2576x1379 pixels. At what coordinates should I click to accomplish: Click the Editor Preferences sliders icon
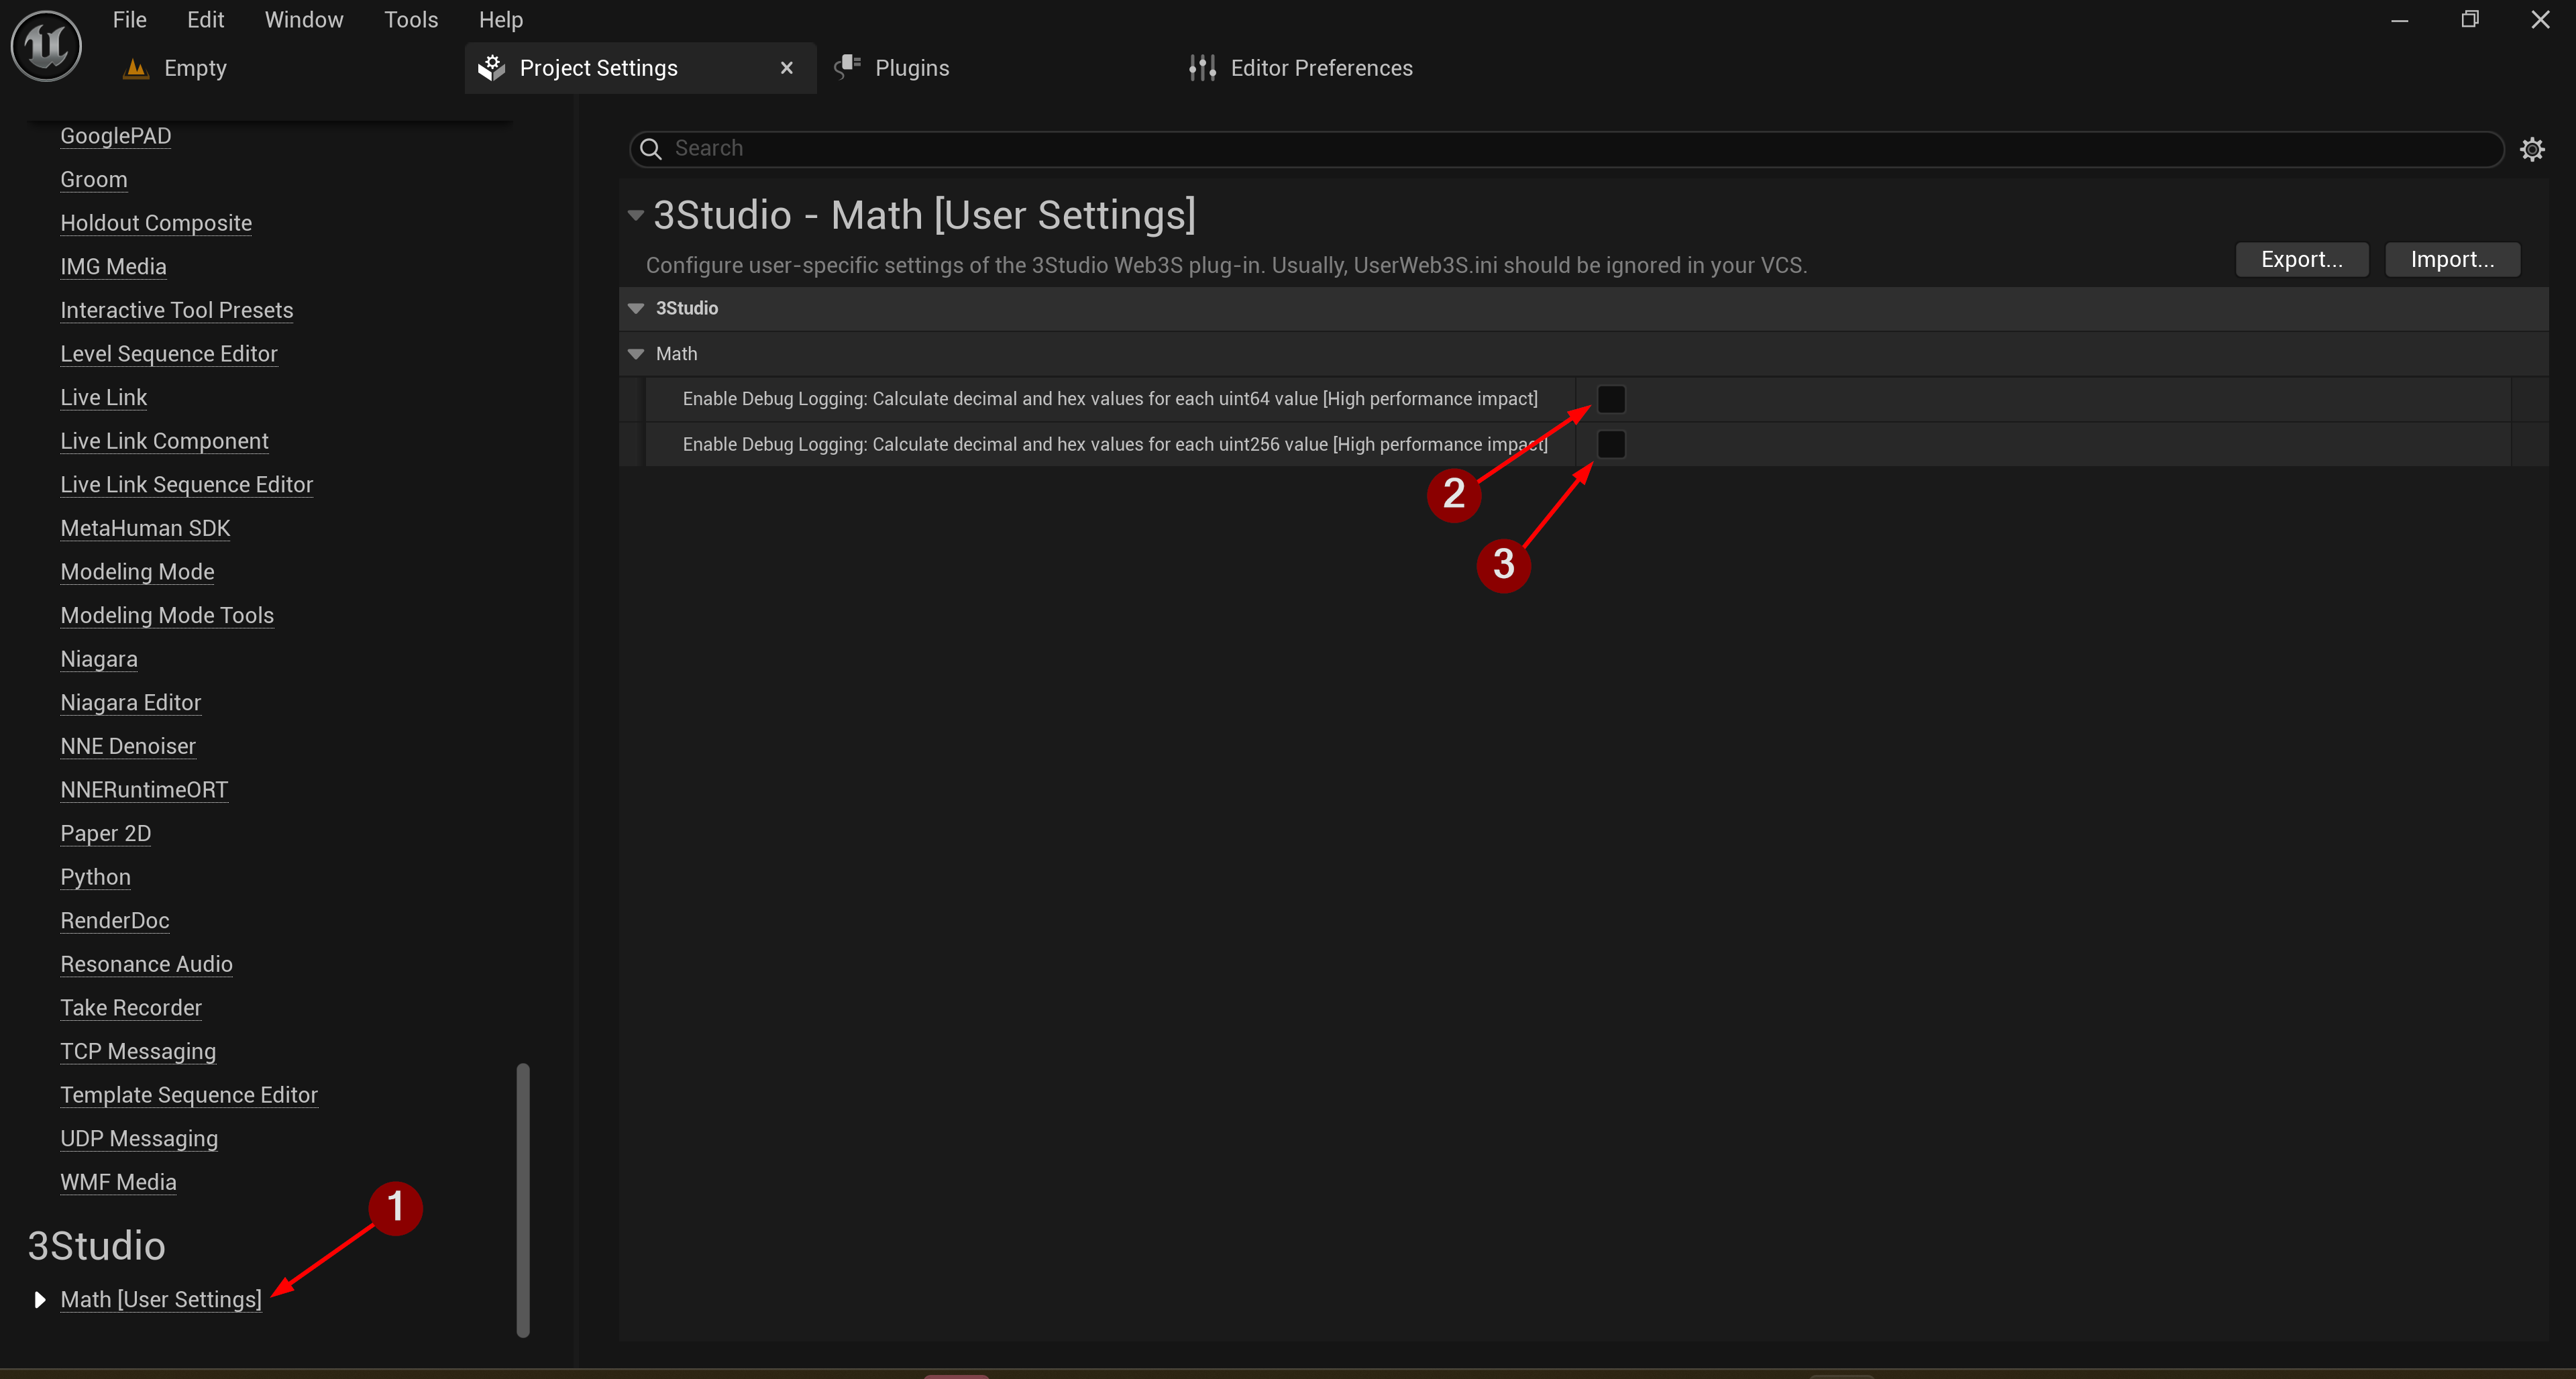click(x=1202, y=68)
